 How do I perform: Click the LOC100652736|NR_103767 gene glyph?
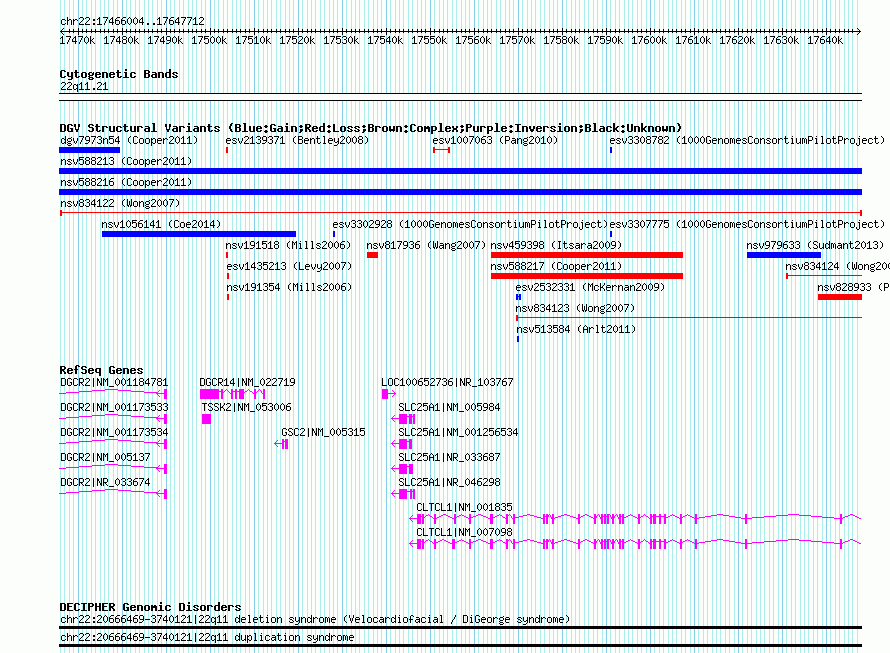coord(389,394)
